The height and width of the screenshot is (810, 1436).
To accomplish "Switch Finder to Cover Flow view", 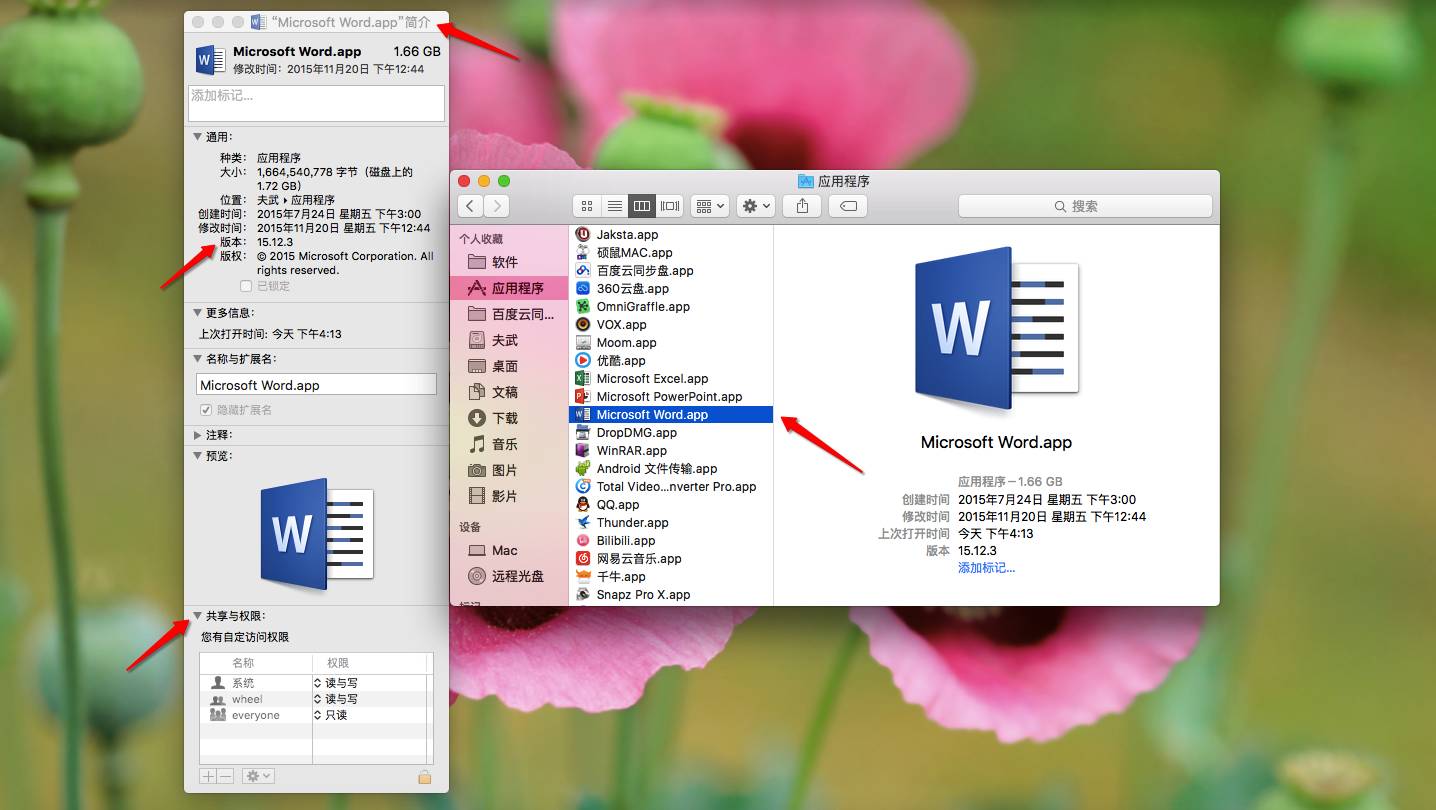I will point(670,206).
